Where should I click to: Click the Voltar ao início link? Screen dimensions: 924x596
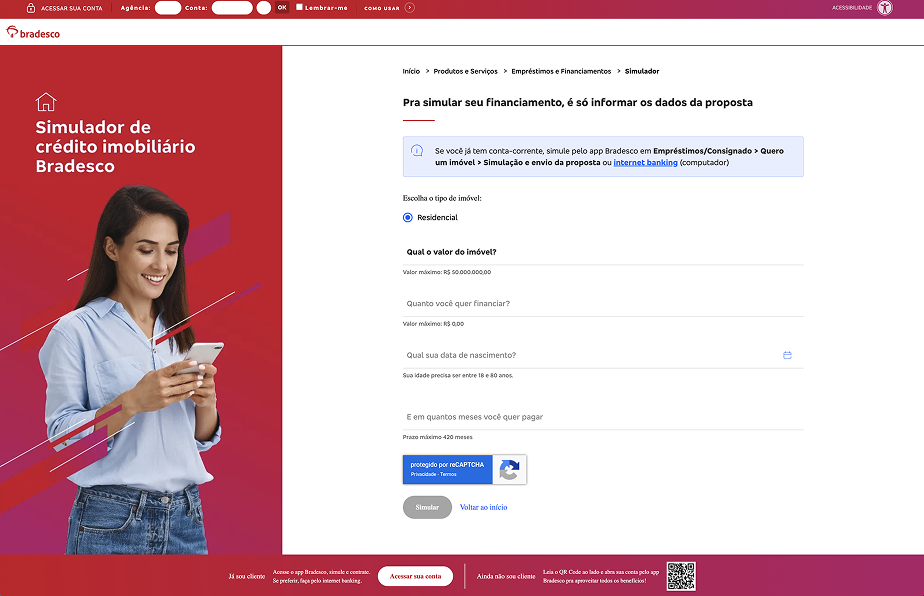pos(484,507)
